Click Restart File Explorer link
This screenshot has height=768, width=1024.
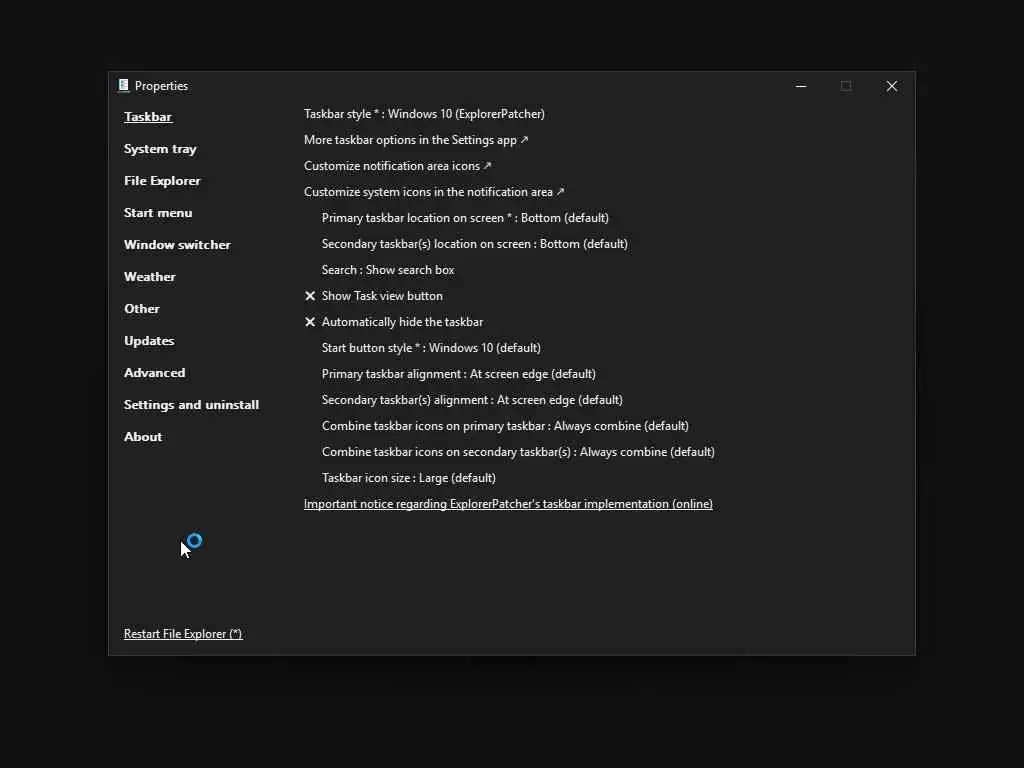click(183, 634)
